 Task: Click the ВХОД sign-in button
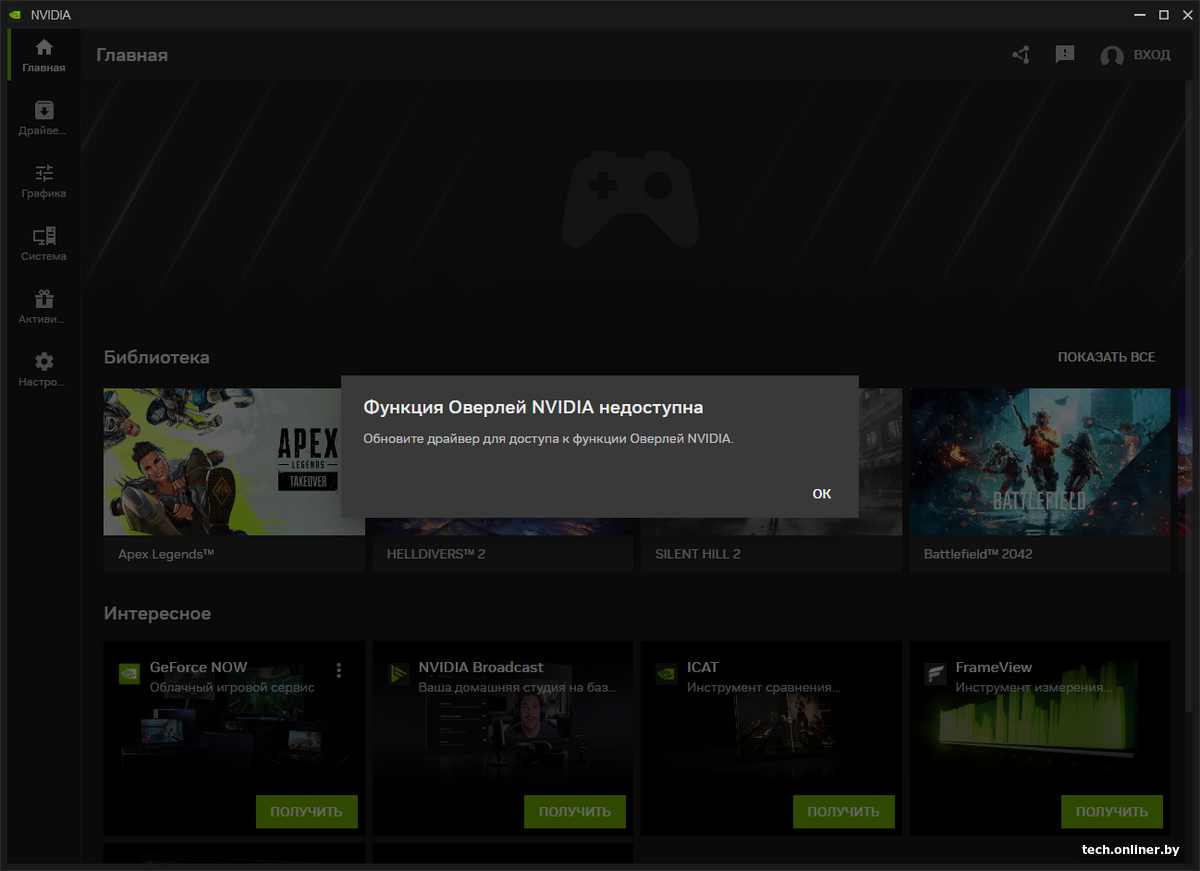coord(1135,55)
